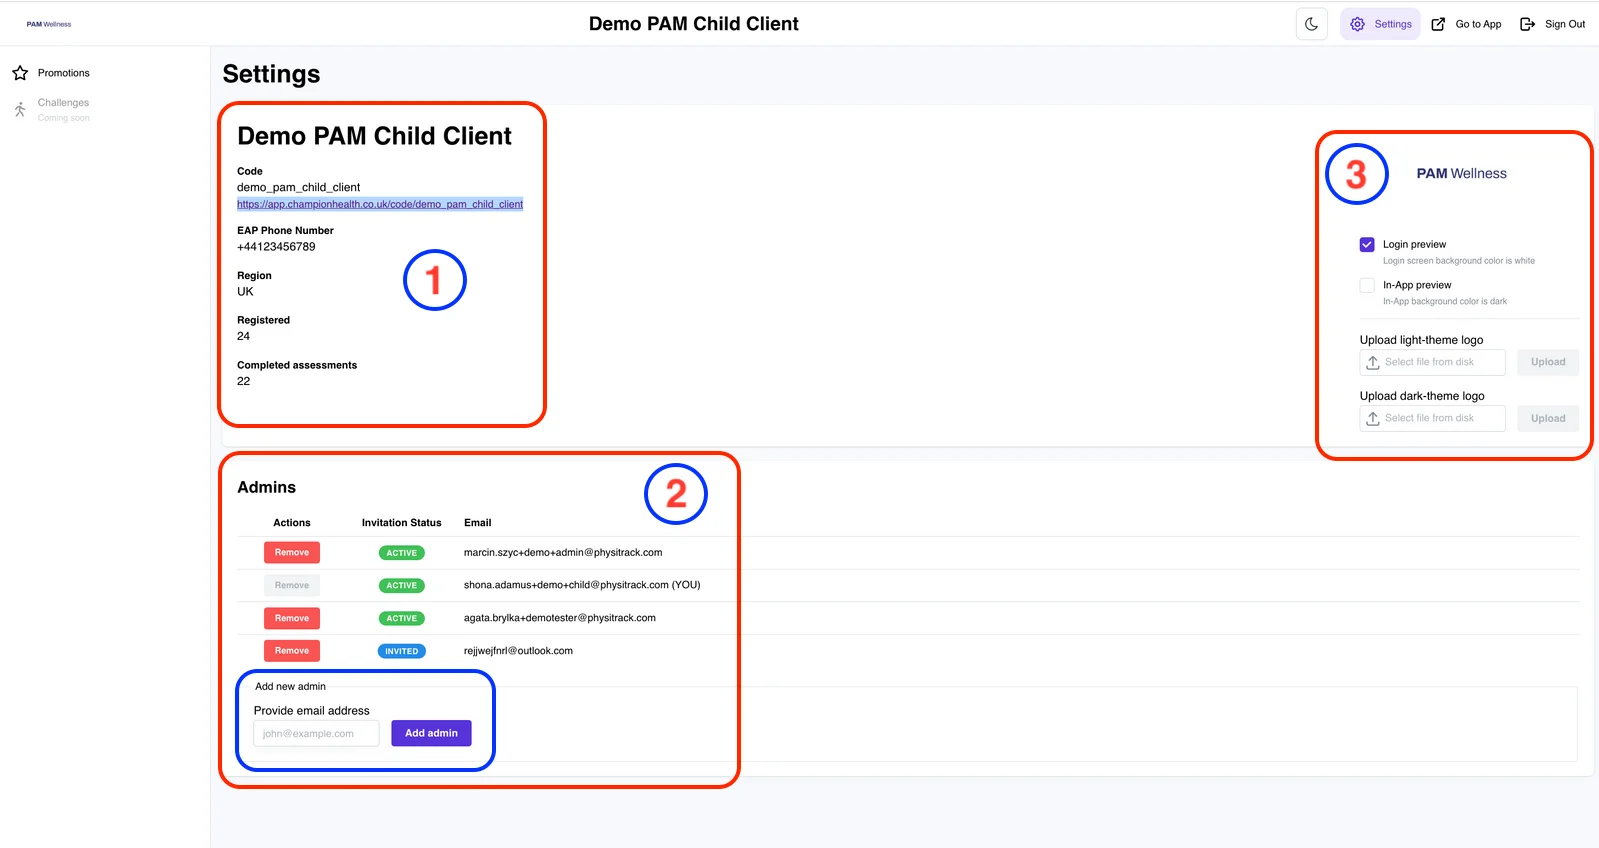Image resolution: width=1599 pixels, height=848 pixels.
Task: Click ACTIVE badge in shona.adamus row
Action: click(x=402, y=586)
